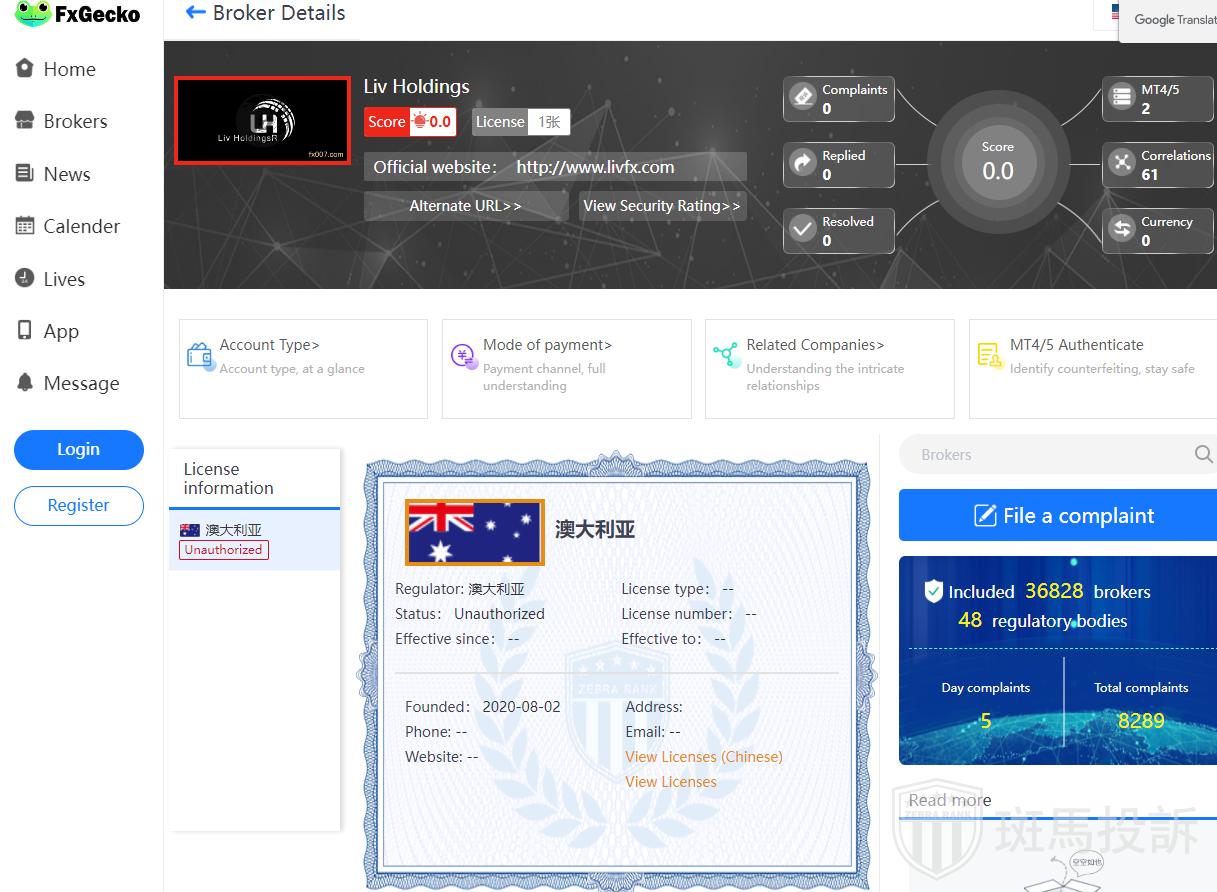Open View Security Rating details
This screenshot has width=1217, height=892.
(x=661, y=206)
